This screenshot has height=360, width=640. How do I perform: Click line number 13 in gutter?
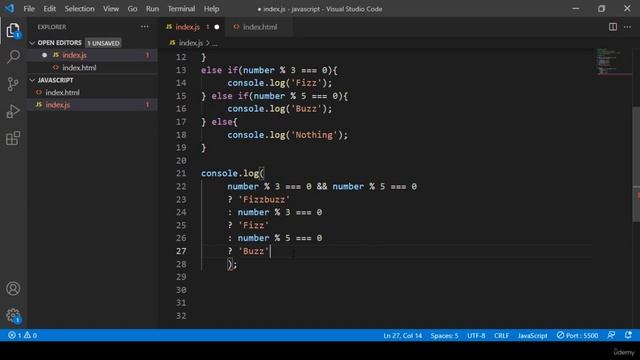(x=181, y=70)
